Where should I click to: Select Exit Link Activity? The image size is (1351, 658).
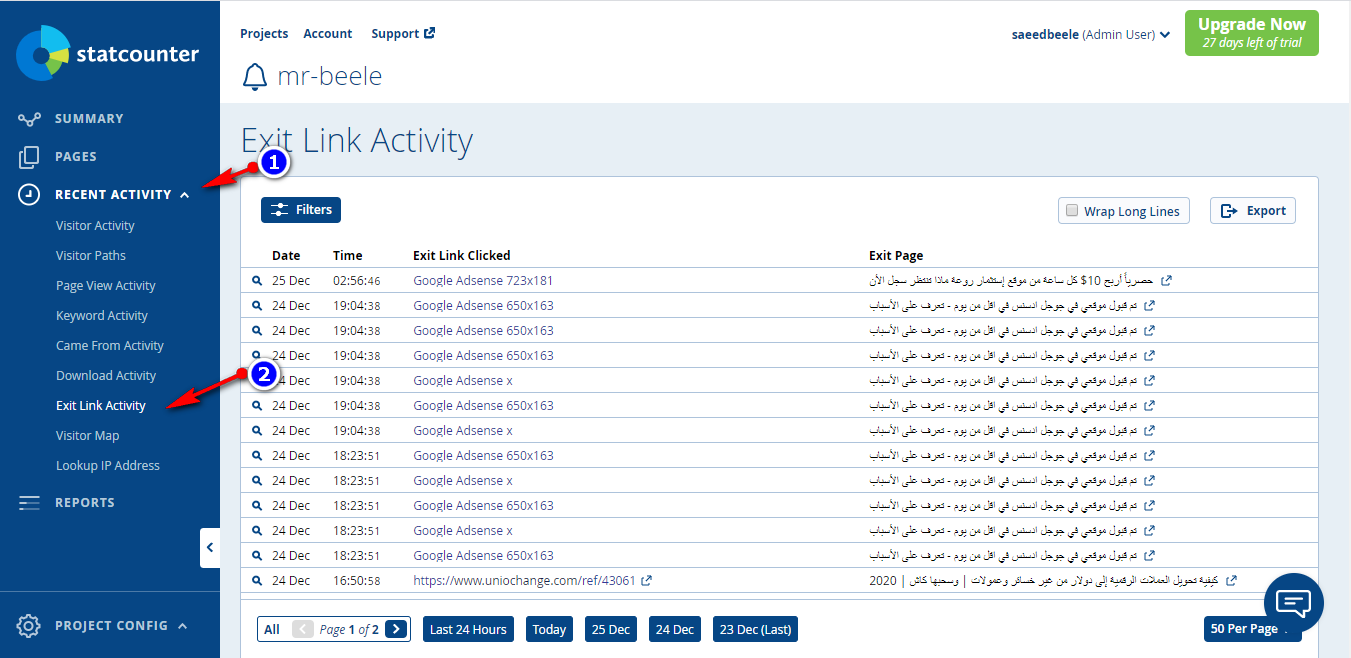[101, 406]
